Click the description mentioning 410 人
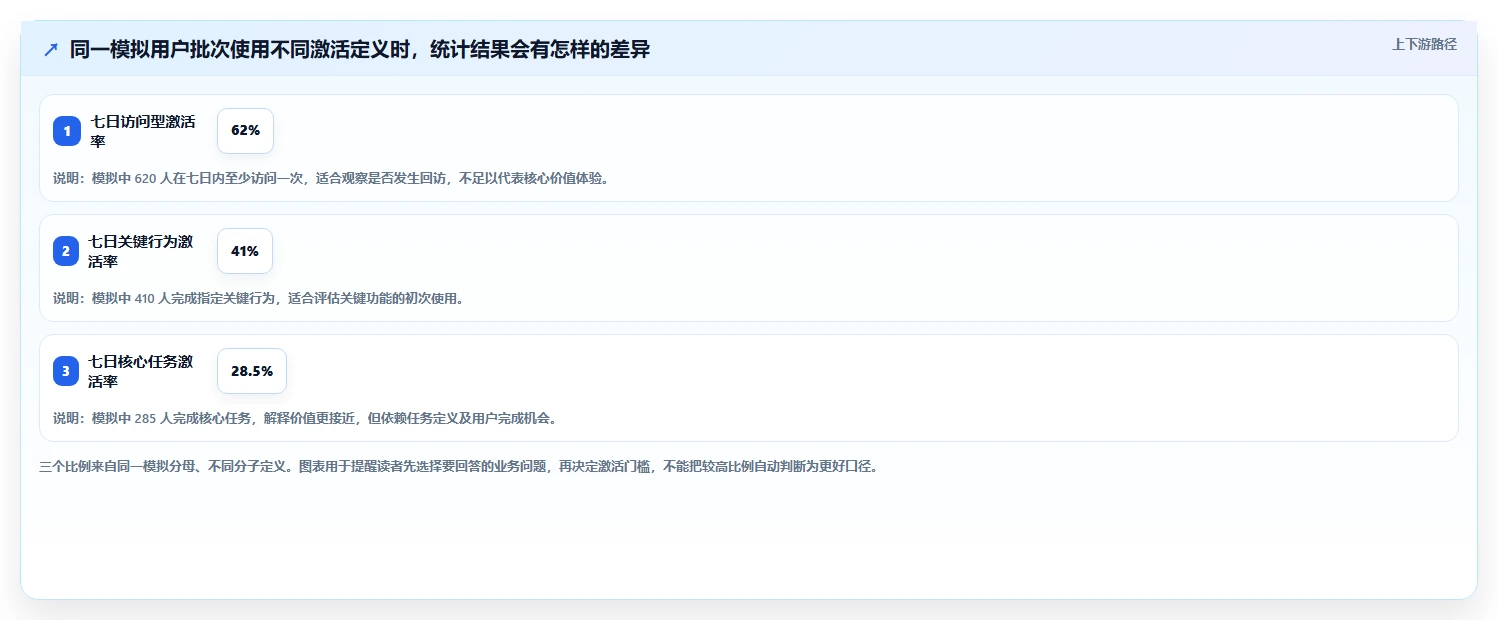 click(x=258, y=298)
